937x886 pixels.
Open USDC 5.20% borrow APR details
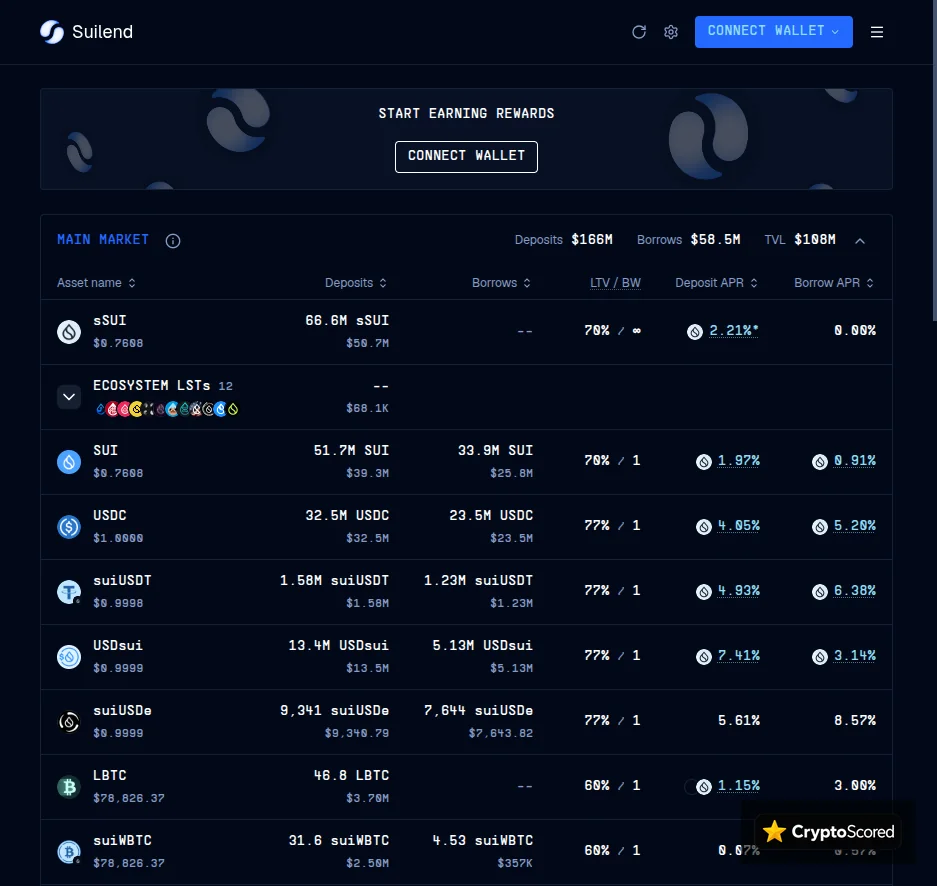pos(855,526)
